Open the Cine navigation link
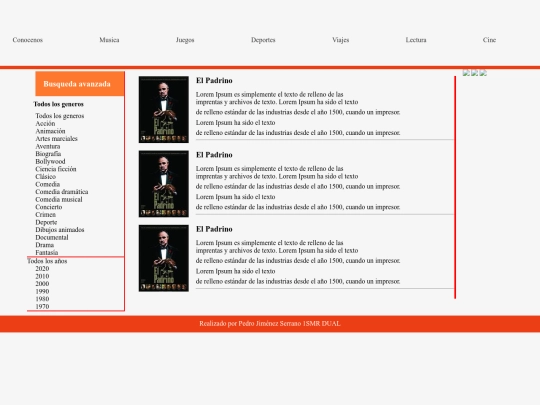Viewport: 540px width, 405px height. click(x=489, y=40)
